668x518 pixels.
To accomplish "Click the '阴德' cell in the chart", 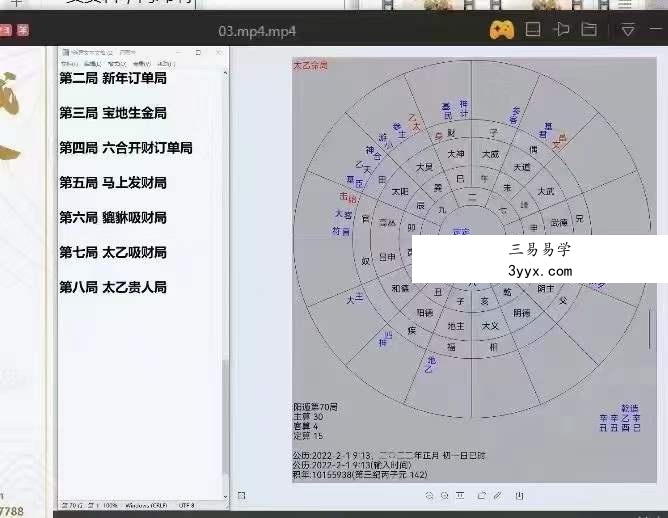I will click(522, 313).
